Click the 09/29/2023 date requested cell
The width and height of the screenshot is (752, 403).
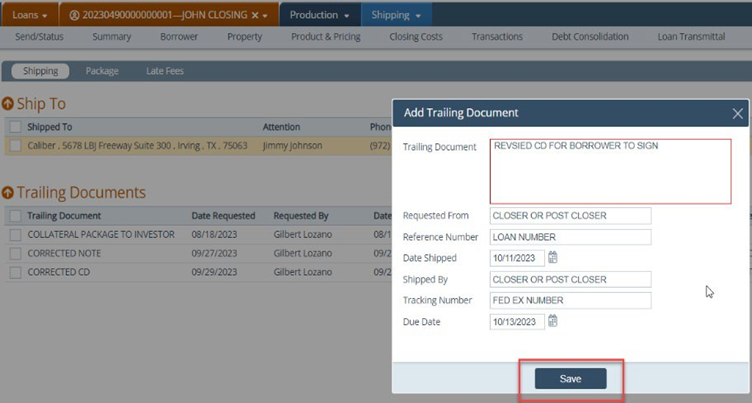coord(214,272)
